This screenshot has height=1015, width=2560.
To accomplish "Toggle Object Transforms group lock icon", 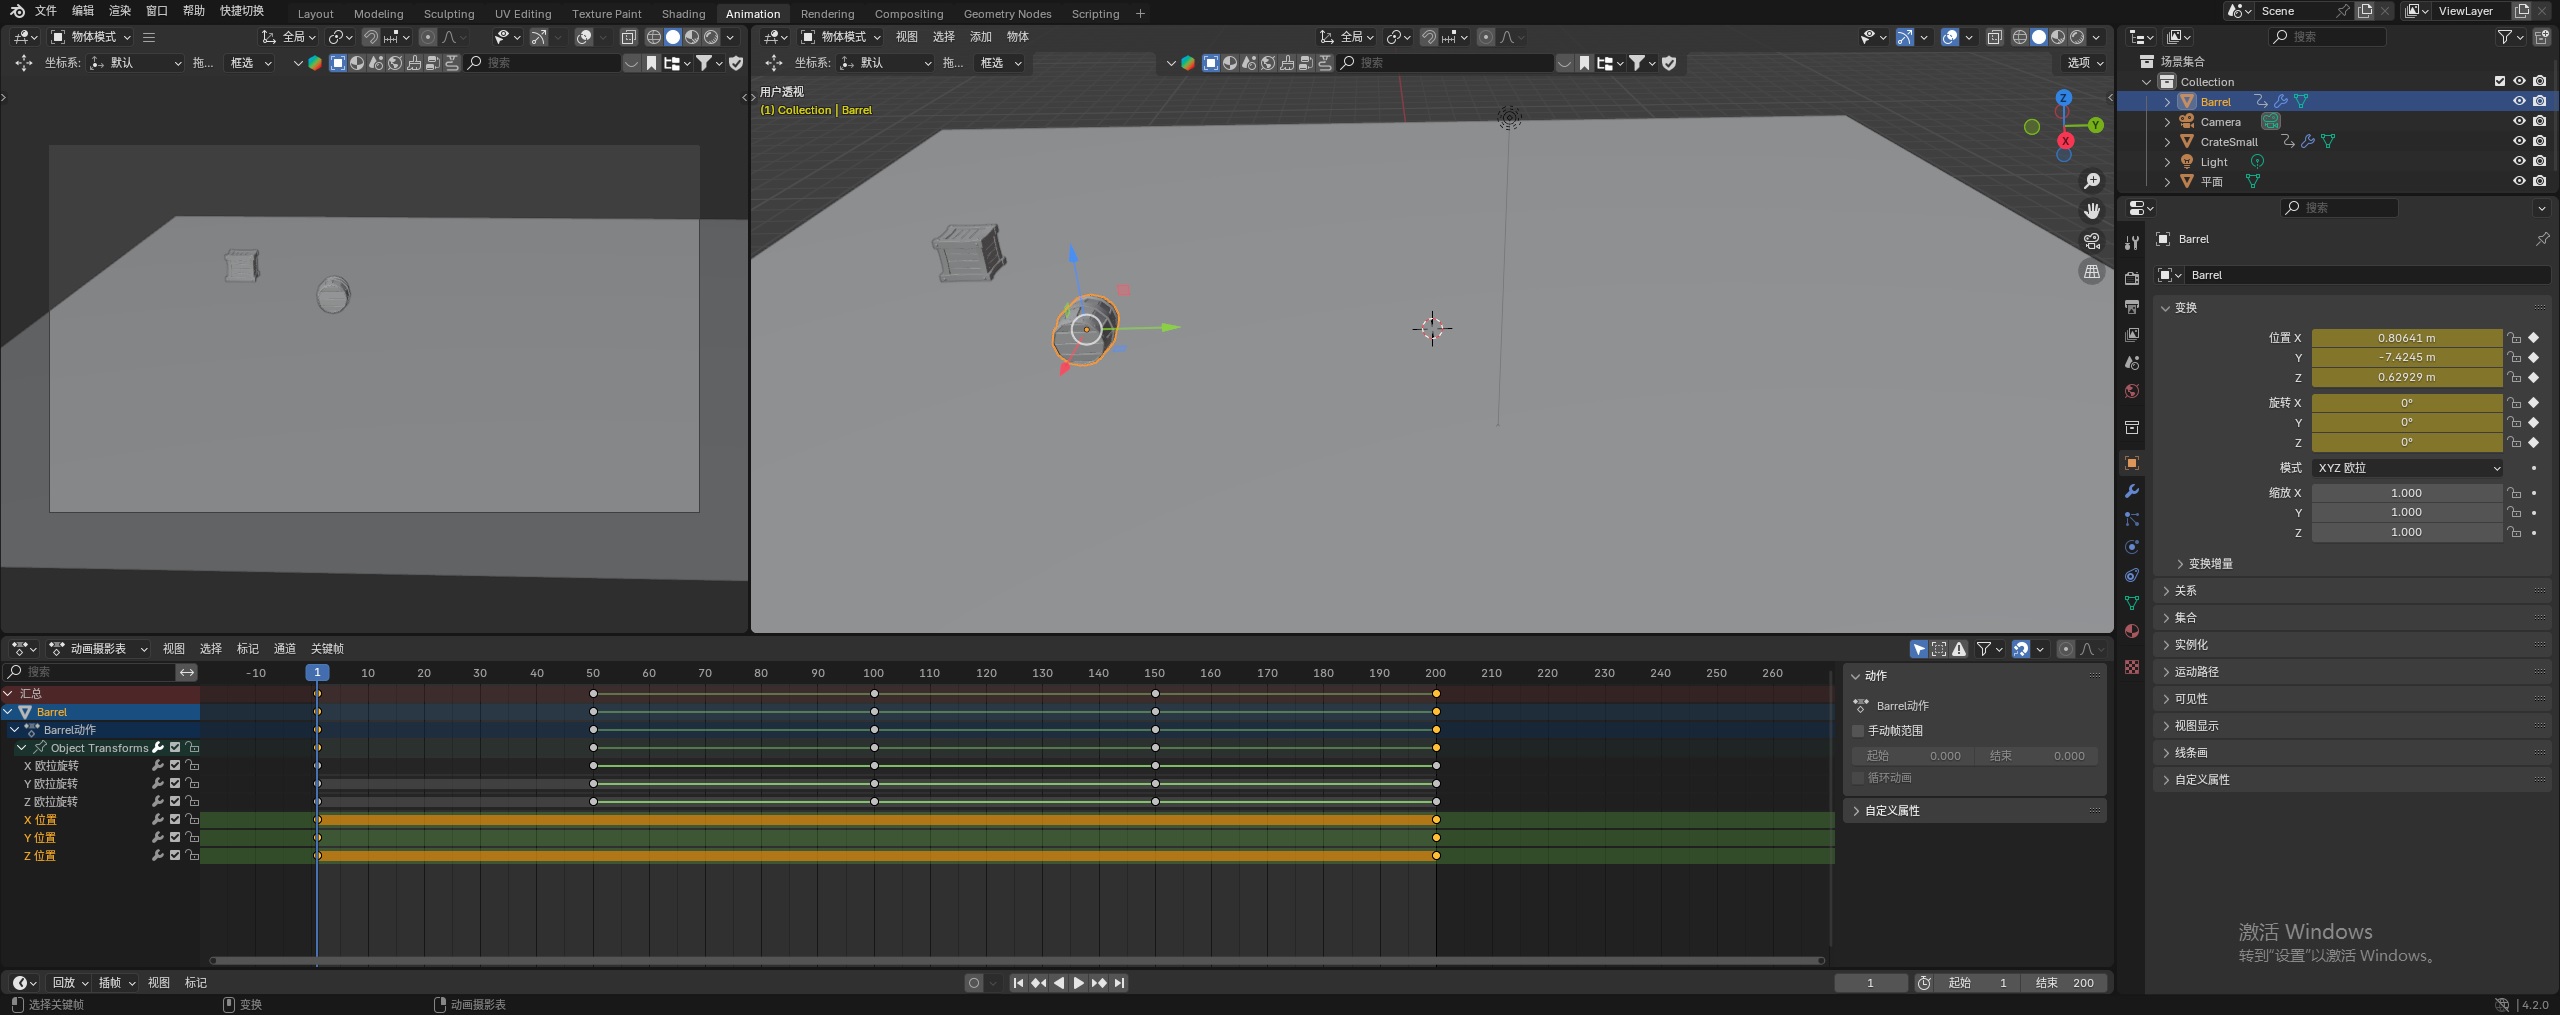I will pos(193,748).
